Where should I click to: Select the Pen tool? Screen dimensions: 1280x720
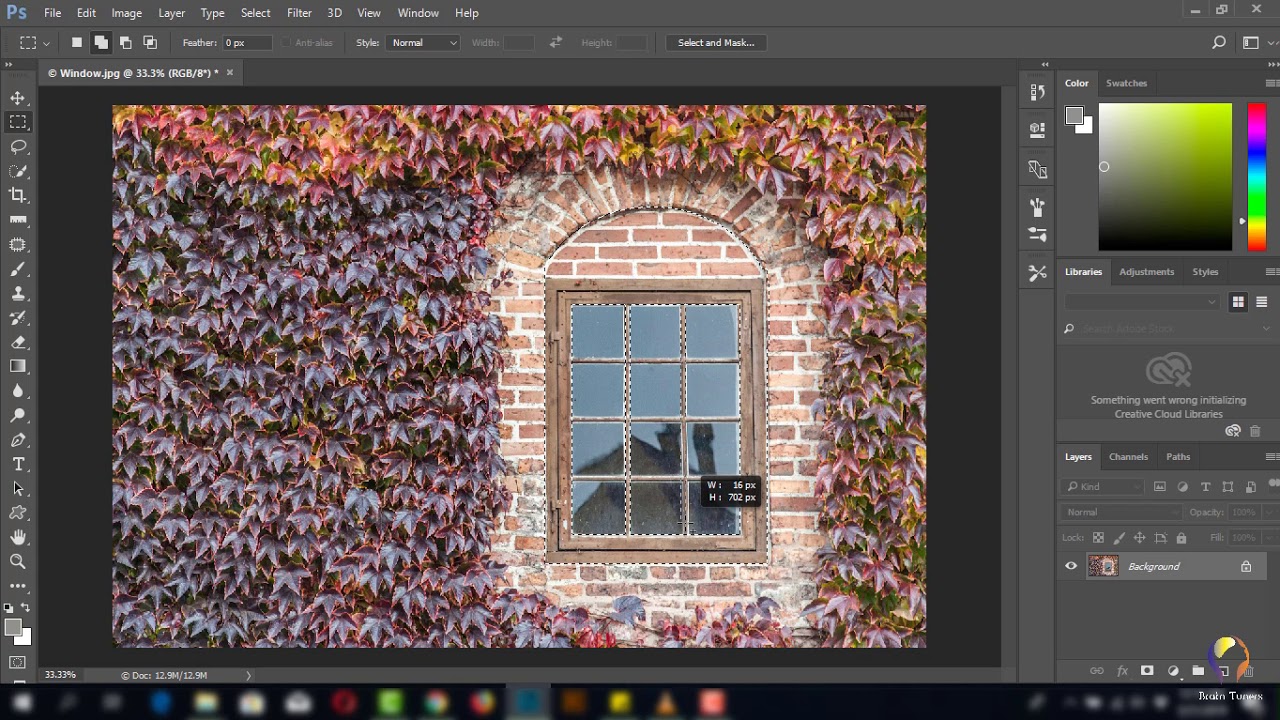point(18,440)
